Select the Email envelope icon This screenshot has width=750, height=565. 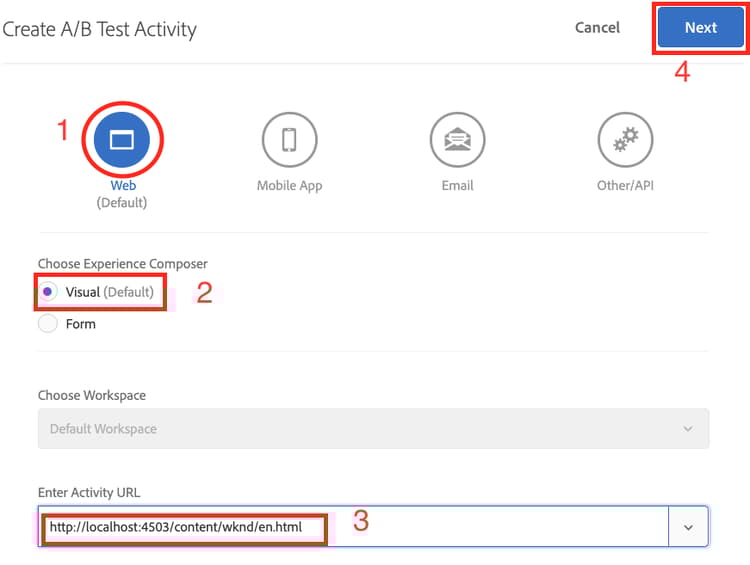pos(457,139)
